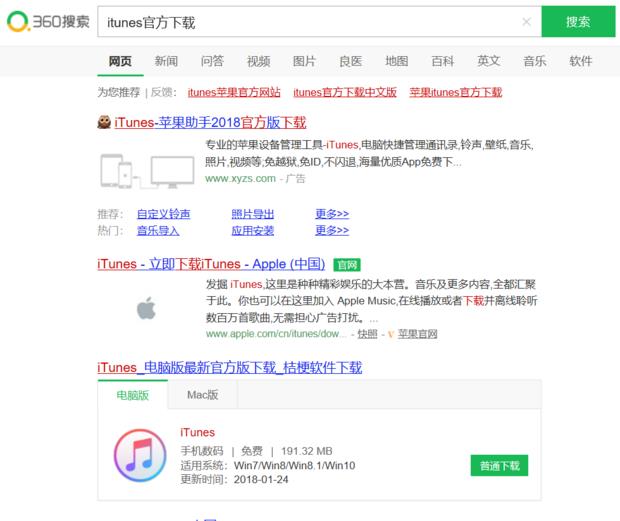This screenshot has width=620, height=521.
Task: Open the 苹果官网 link
Action: (x=418, y=334)
